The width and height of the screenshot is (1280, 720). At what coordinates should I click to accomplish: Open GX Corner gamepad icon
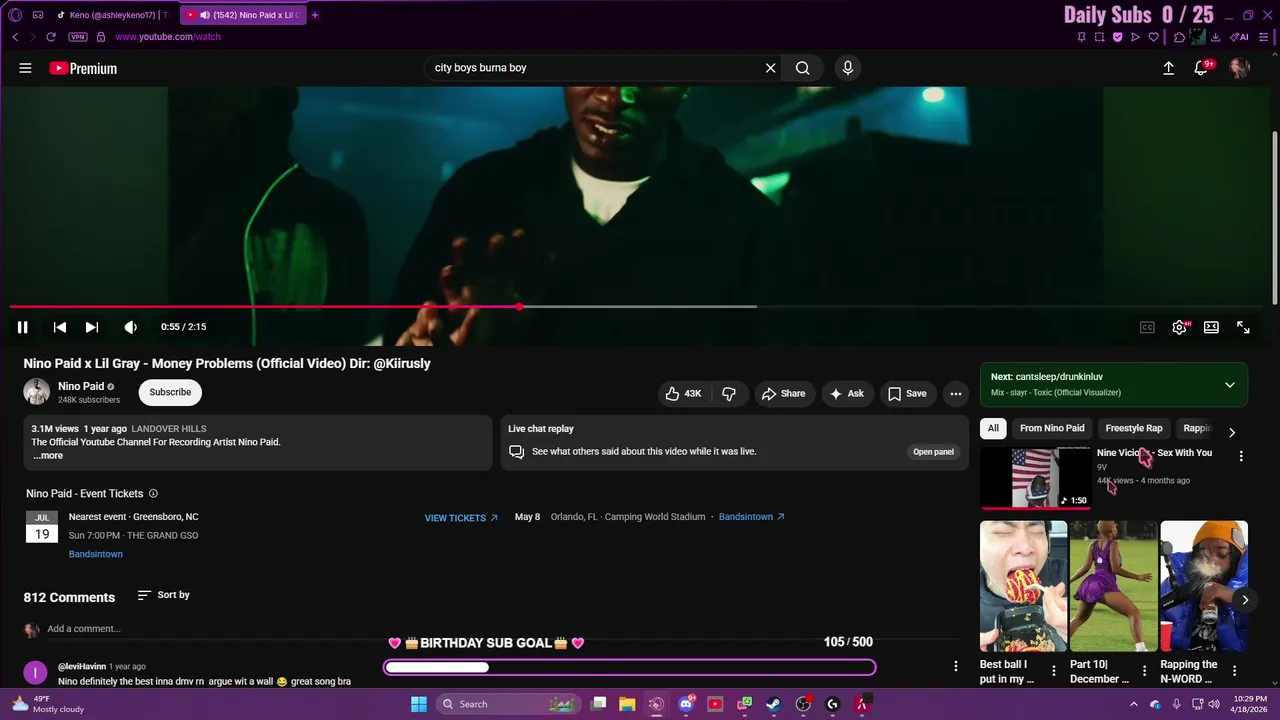38,15
